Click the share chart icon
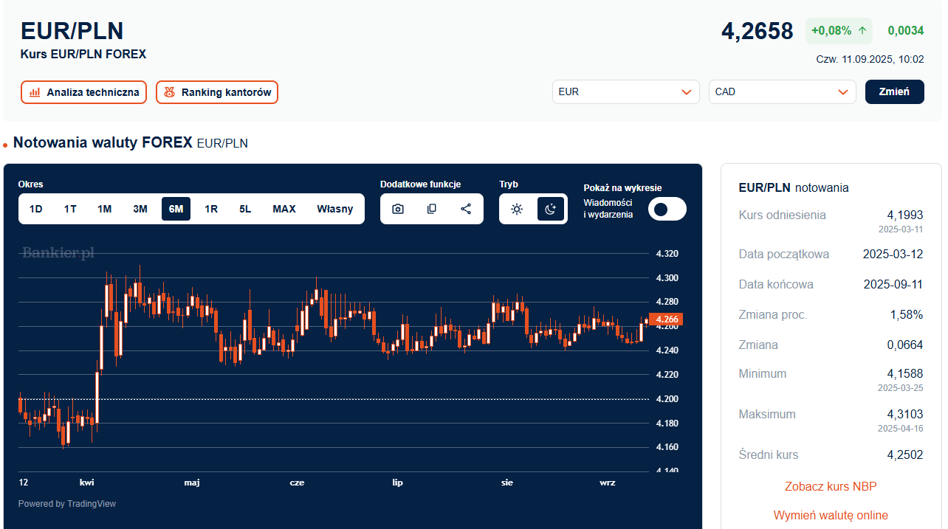 [x=466, y=209]
